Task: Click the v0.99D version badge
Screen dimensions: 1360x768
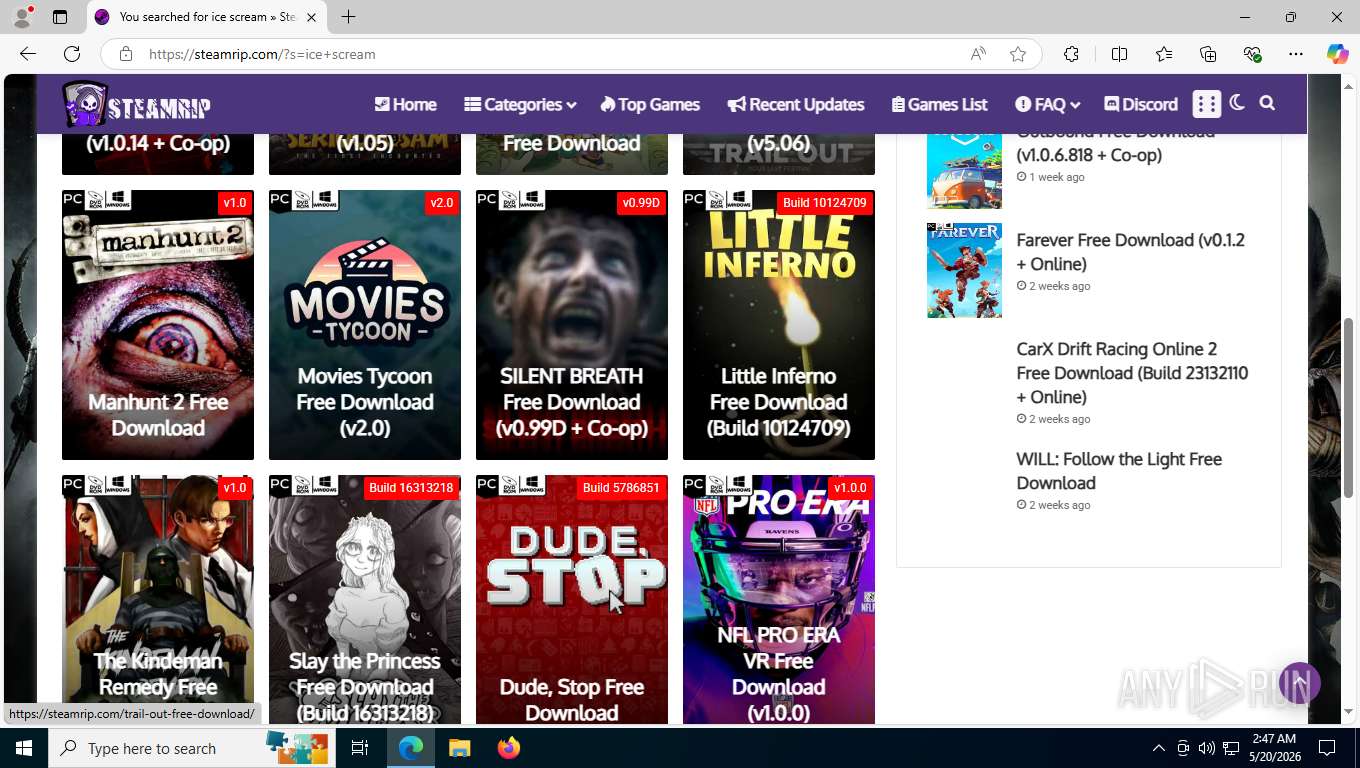Action: pos(641,203)
